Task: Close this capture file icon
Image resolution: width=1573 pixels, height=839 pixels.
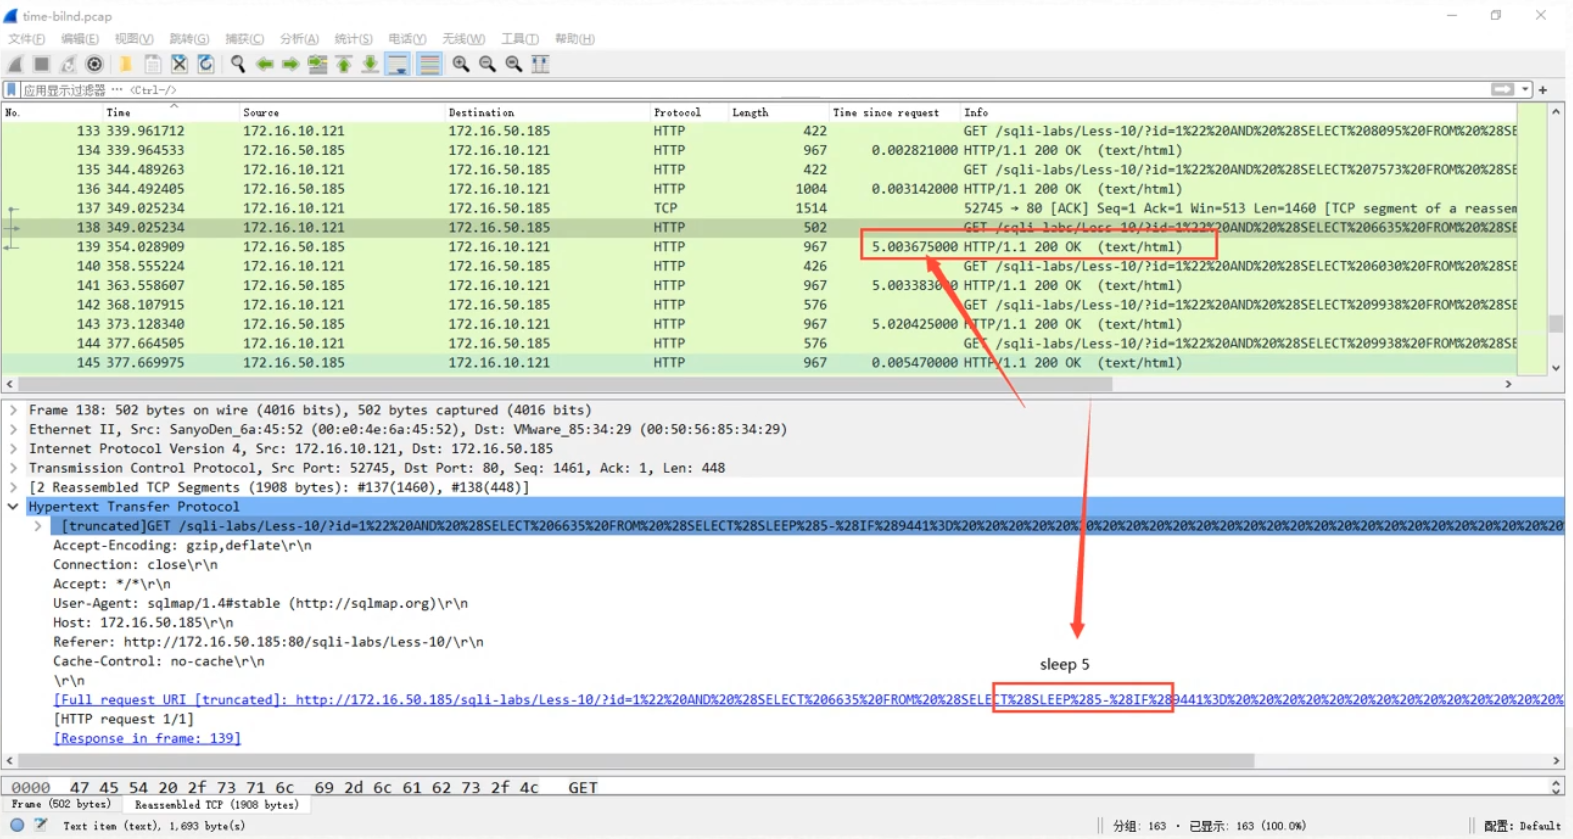Action: coord(179,64)
